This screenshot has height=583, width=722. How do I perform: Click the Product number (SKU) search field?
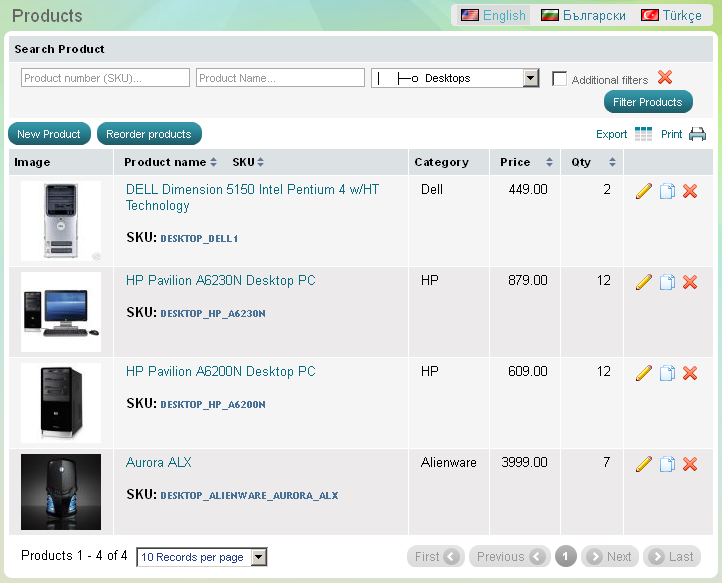[105, 78]
